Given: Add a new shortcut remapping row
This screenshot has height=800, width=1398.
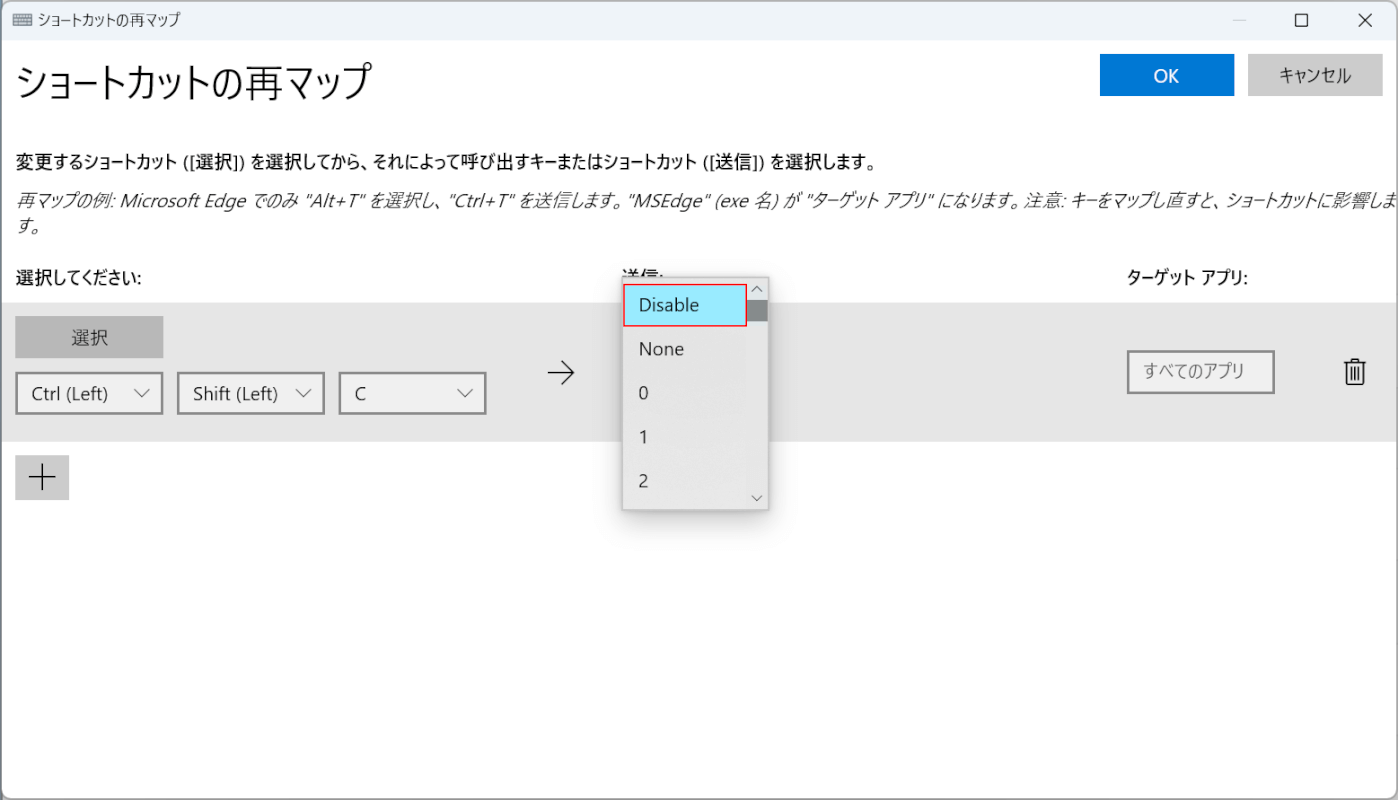Looking at the screenshot, I should [x=42, y=478].
